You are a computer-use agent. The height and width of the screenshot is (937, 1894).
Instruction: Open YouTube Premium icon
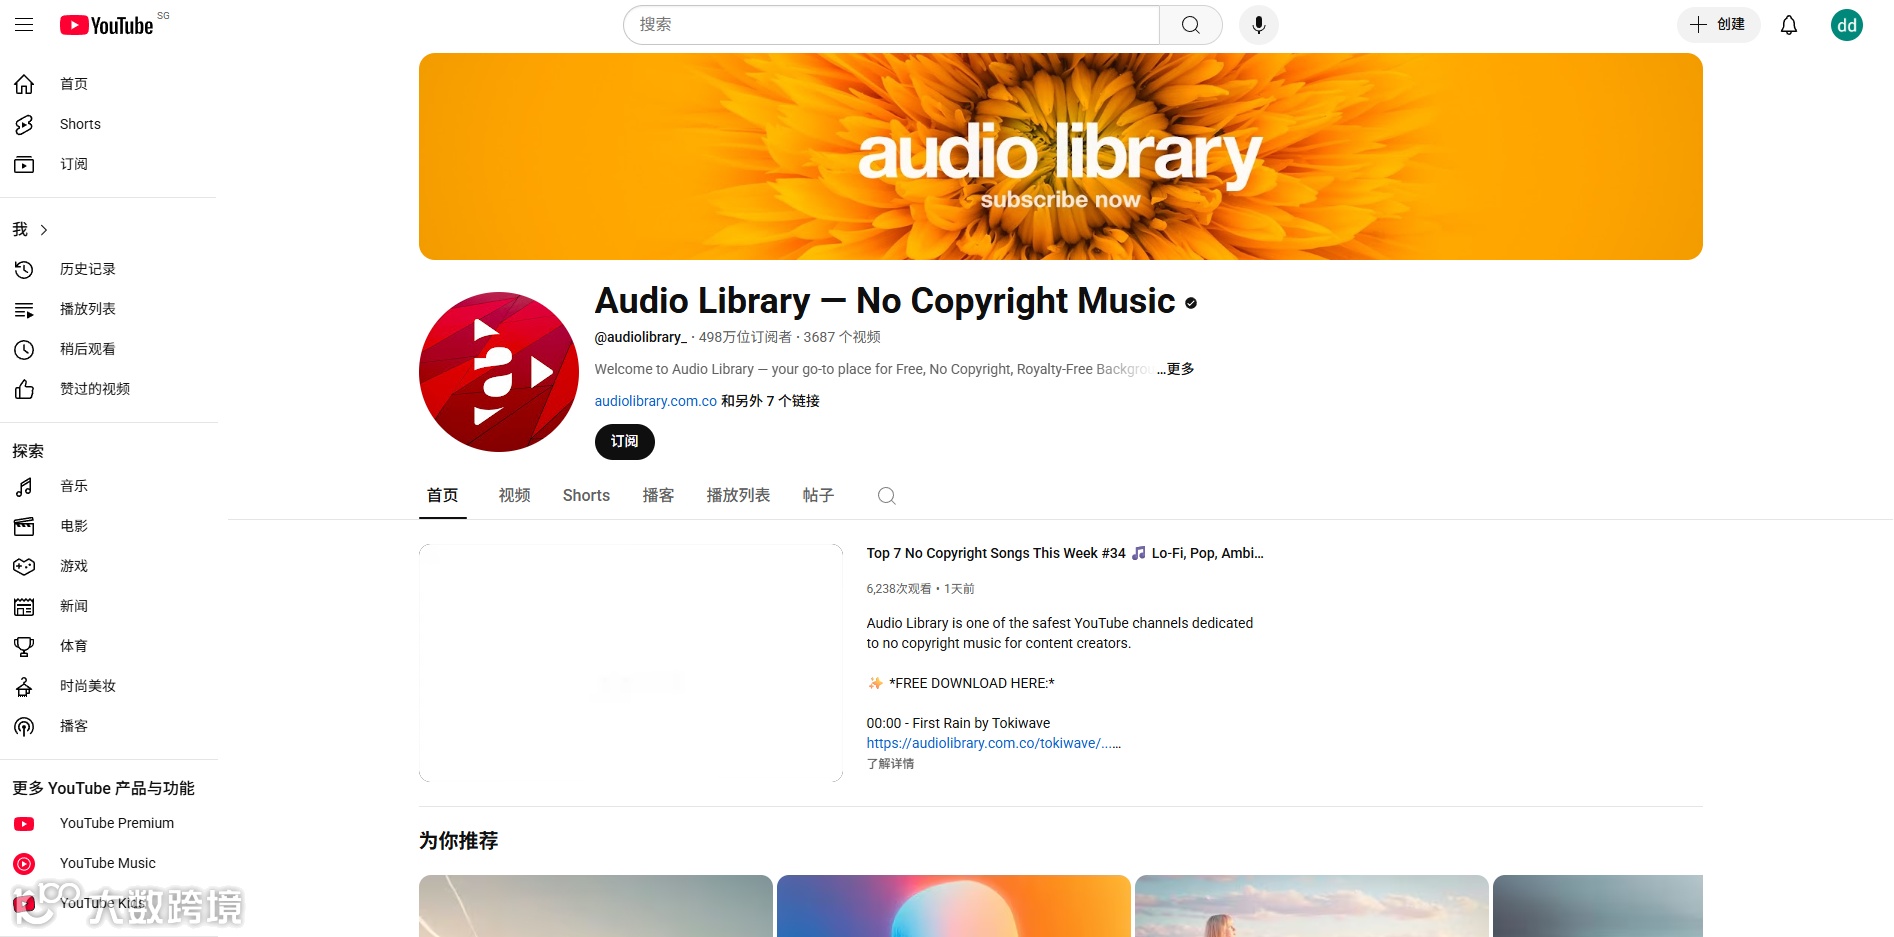tap(24, 823)
